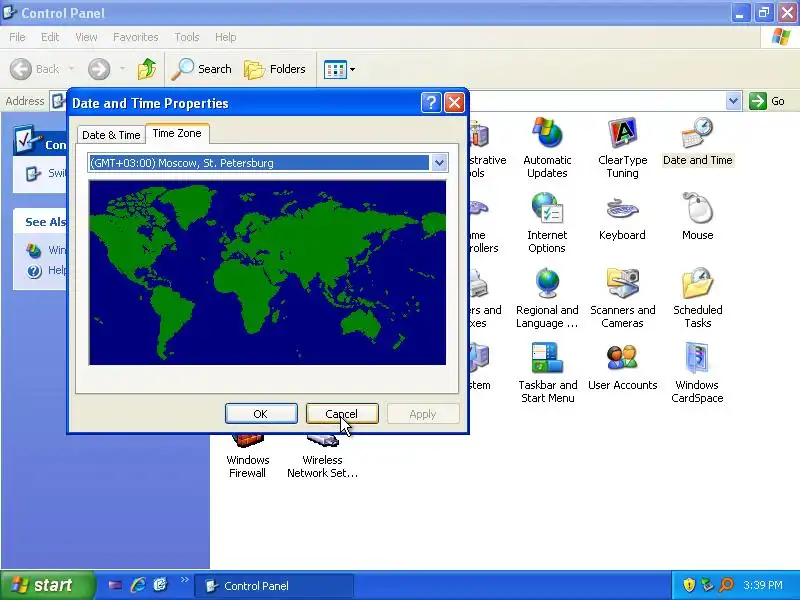Open the Keyboard control panel icon
This screenshot has width=800, height=600.
tap(622, 217)
